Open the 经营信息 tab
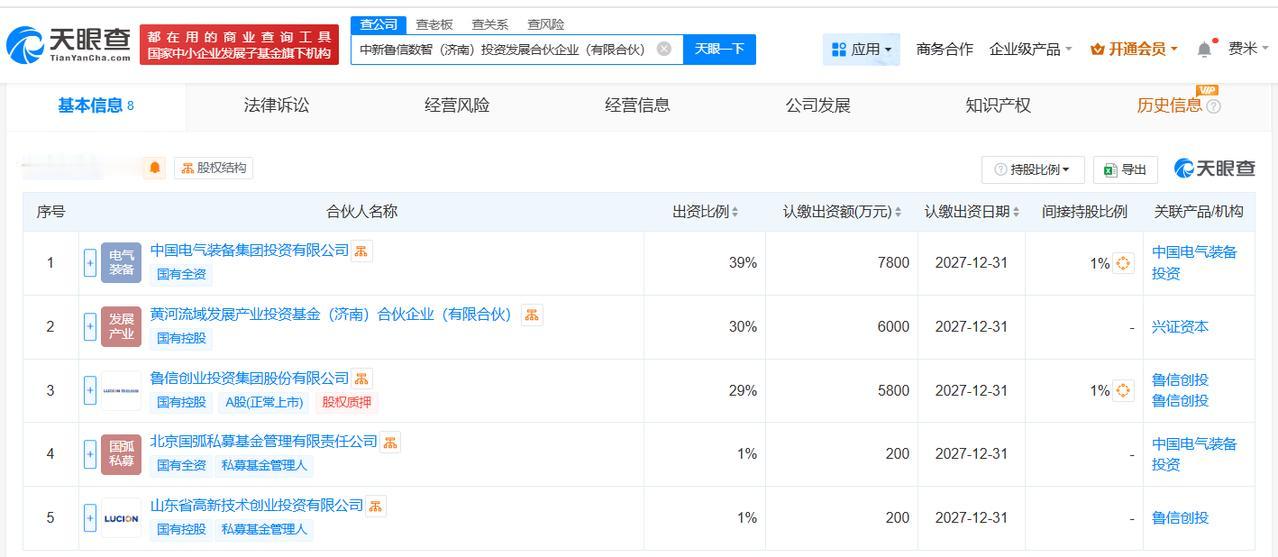This screenshot has height=557, width=1278. (637, 106)
